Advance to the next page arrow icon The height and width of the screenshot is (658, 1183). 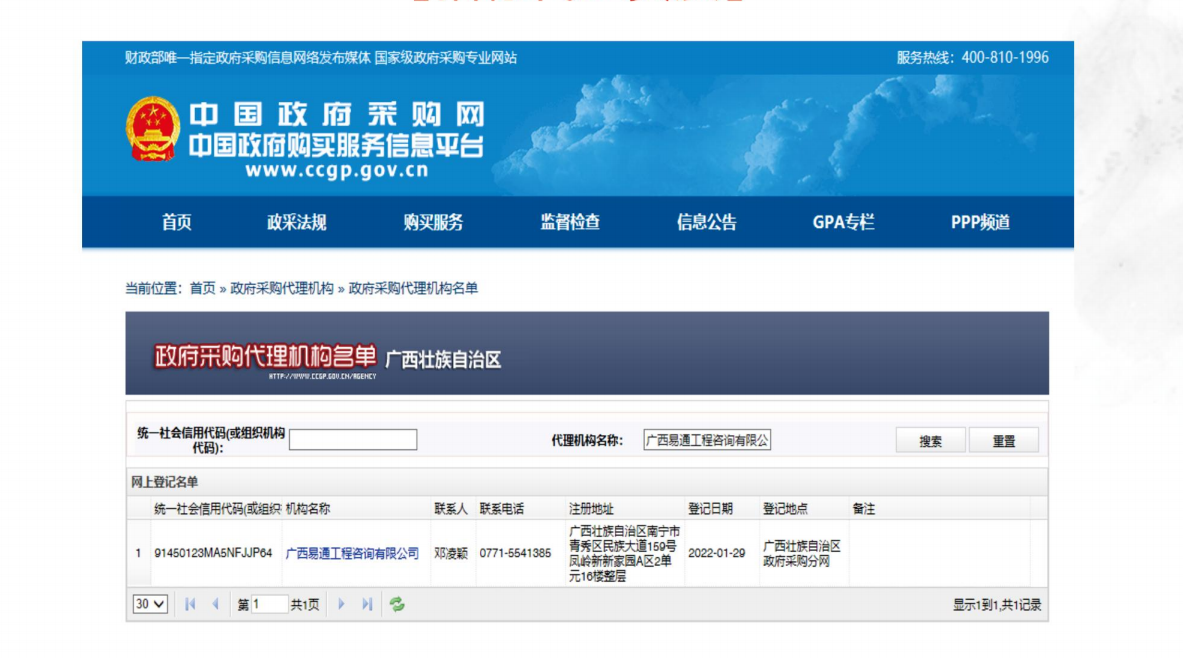tap(343, 604)
